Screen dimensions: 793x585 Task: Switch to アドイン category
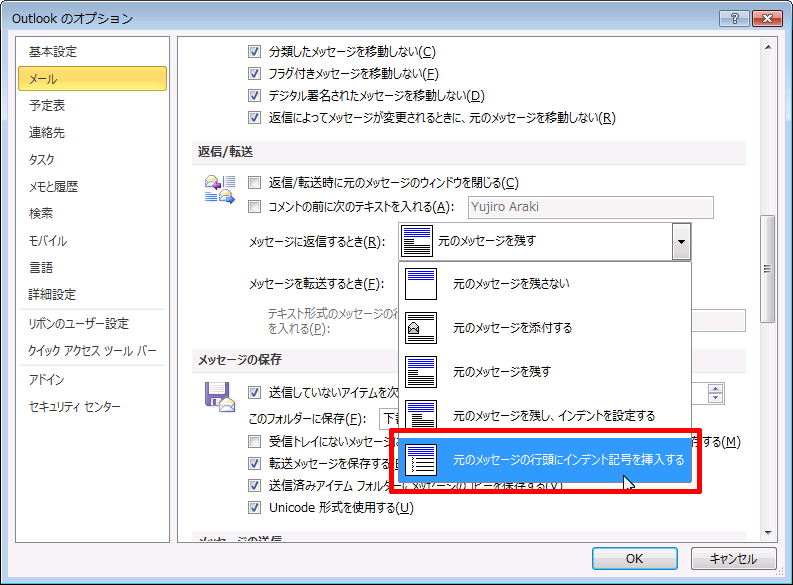click(93, 380)
